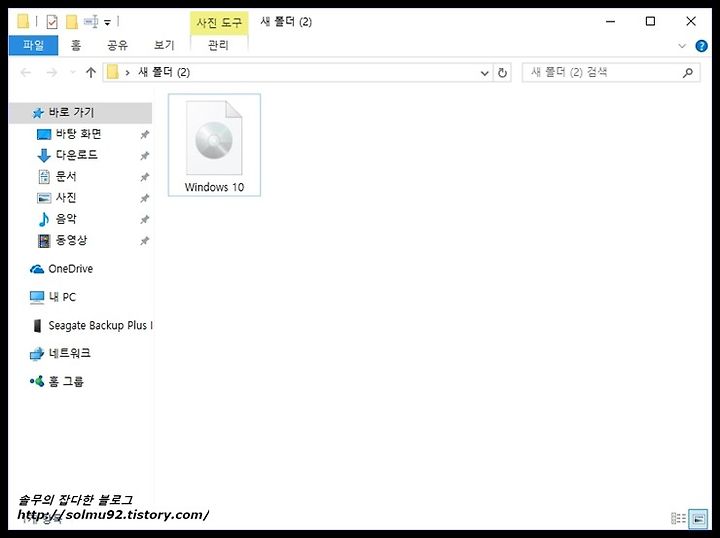
Task: Click the pin icon next to 바탕 화면
Action: tap(145, 134)
